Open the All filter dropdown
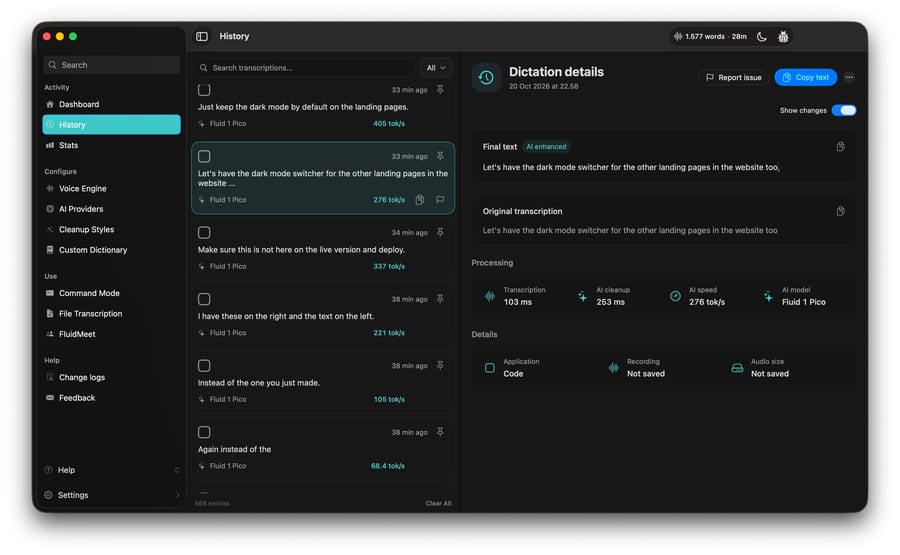The width and height of the screenshot is (900, 555). [x=436, y=68]
